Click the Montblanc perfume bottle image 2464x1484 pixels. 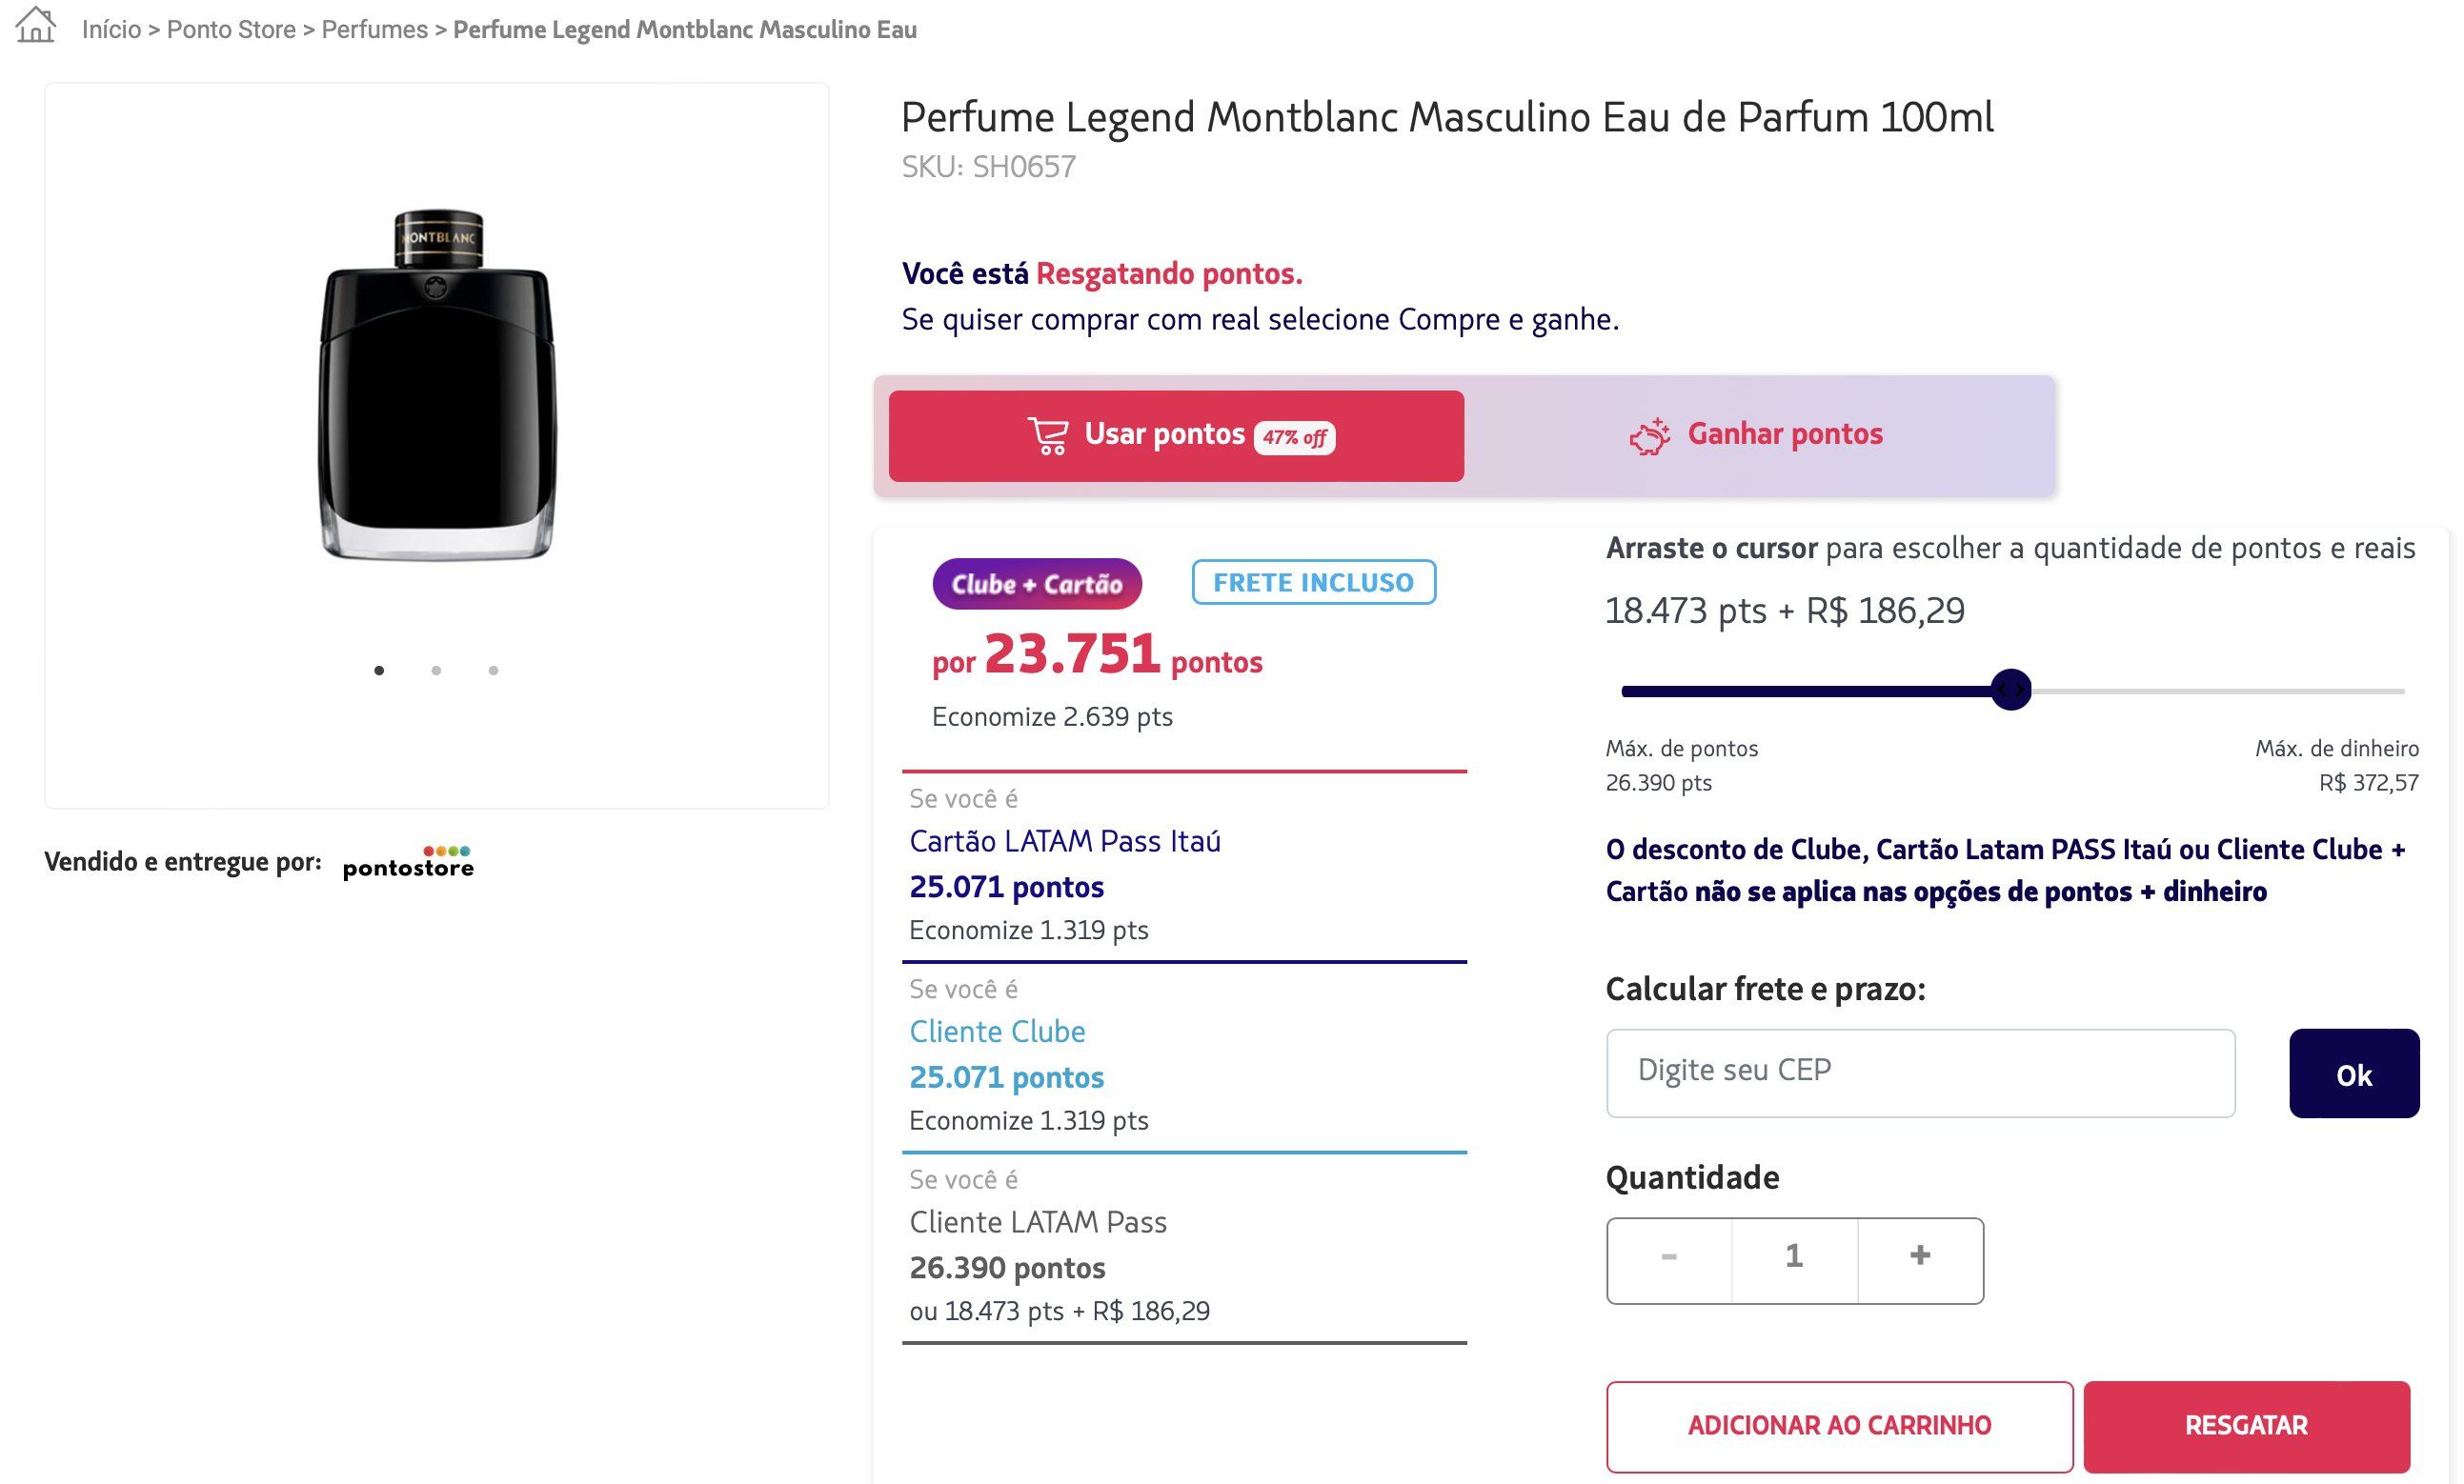point(437,385)
